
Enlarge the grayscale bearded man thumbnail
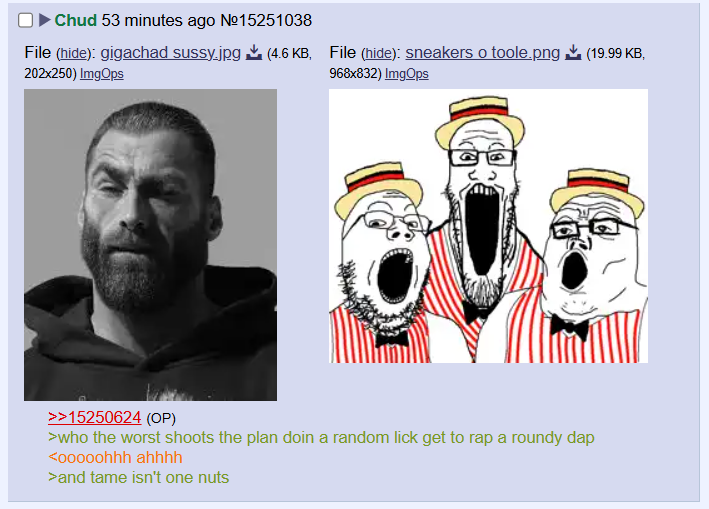(151, 245)
